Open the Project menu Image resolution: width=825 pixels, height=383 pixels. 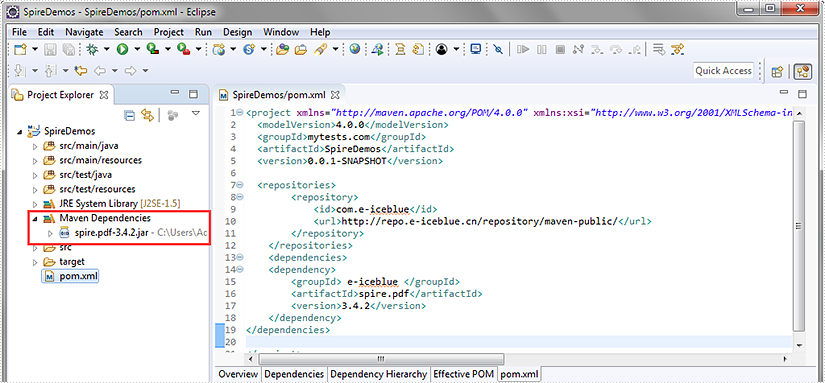(169, 32)
